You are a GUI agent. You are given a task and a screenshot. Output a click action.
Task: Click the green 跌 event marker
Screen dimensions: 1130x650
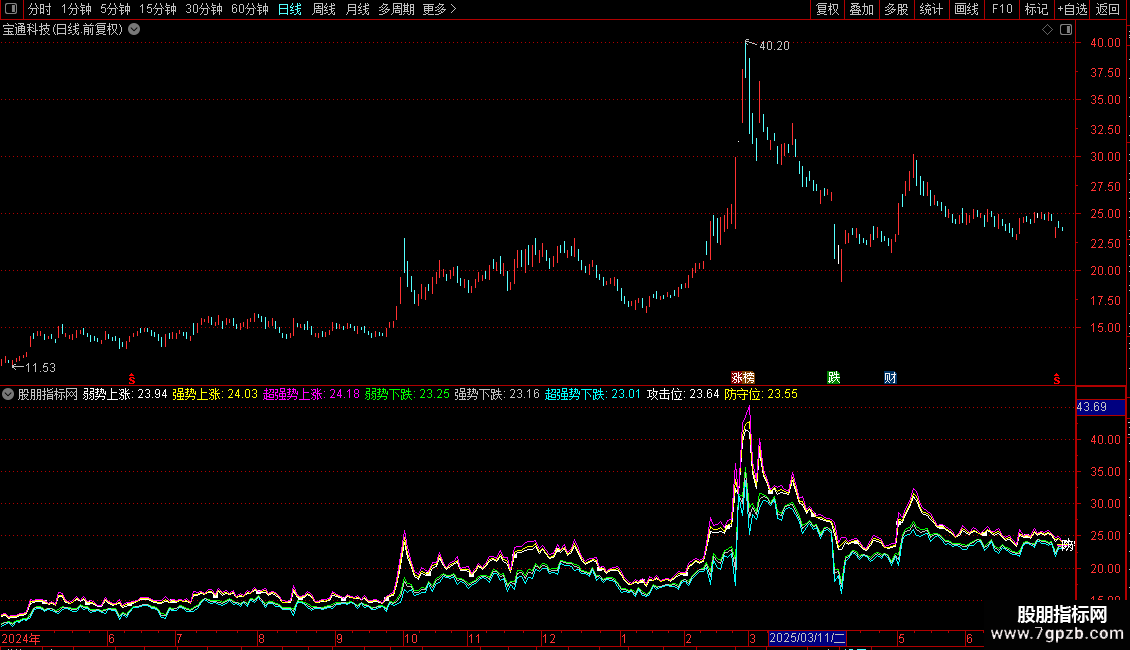click(834, 378)
